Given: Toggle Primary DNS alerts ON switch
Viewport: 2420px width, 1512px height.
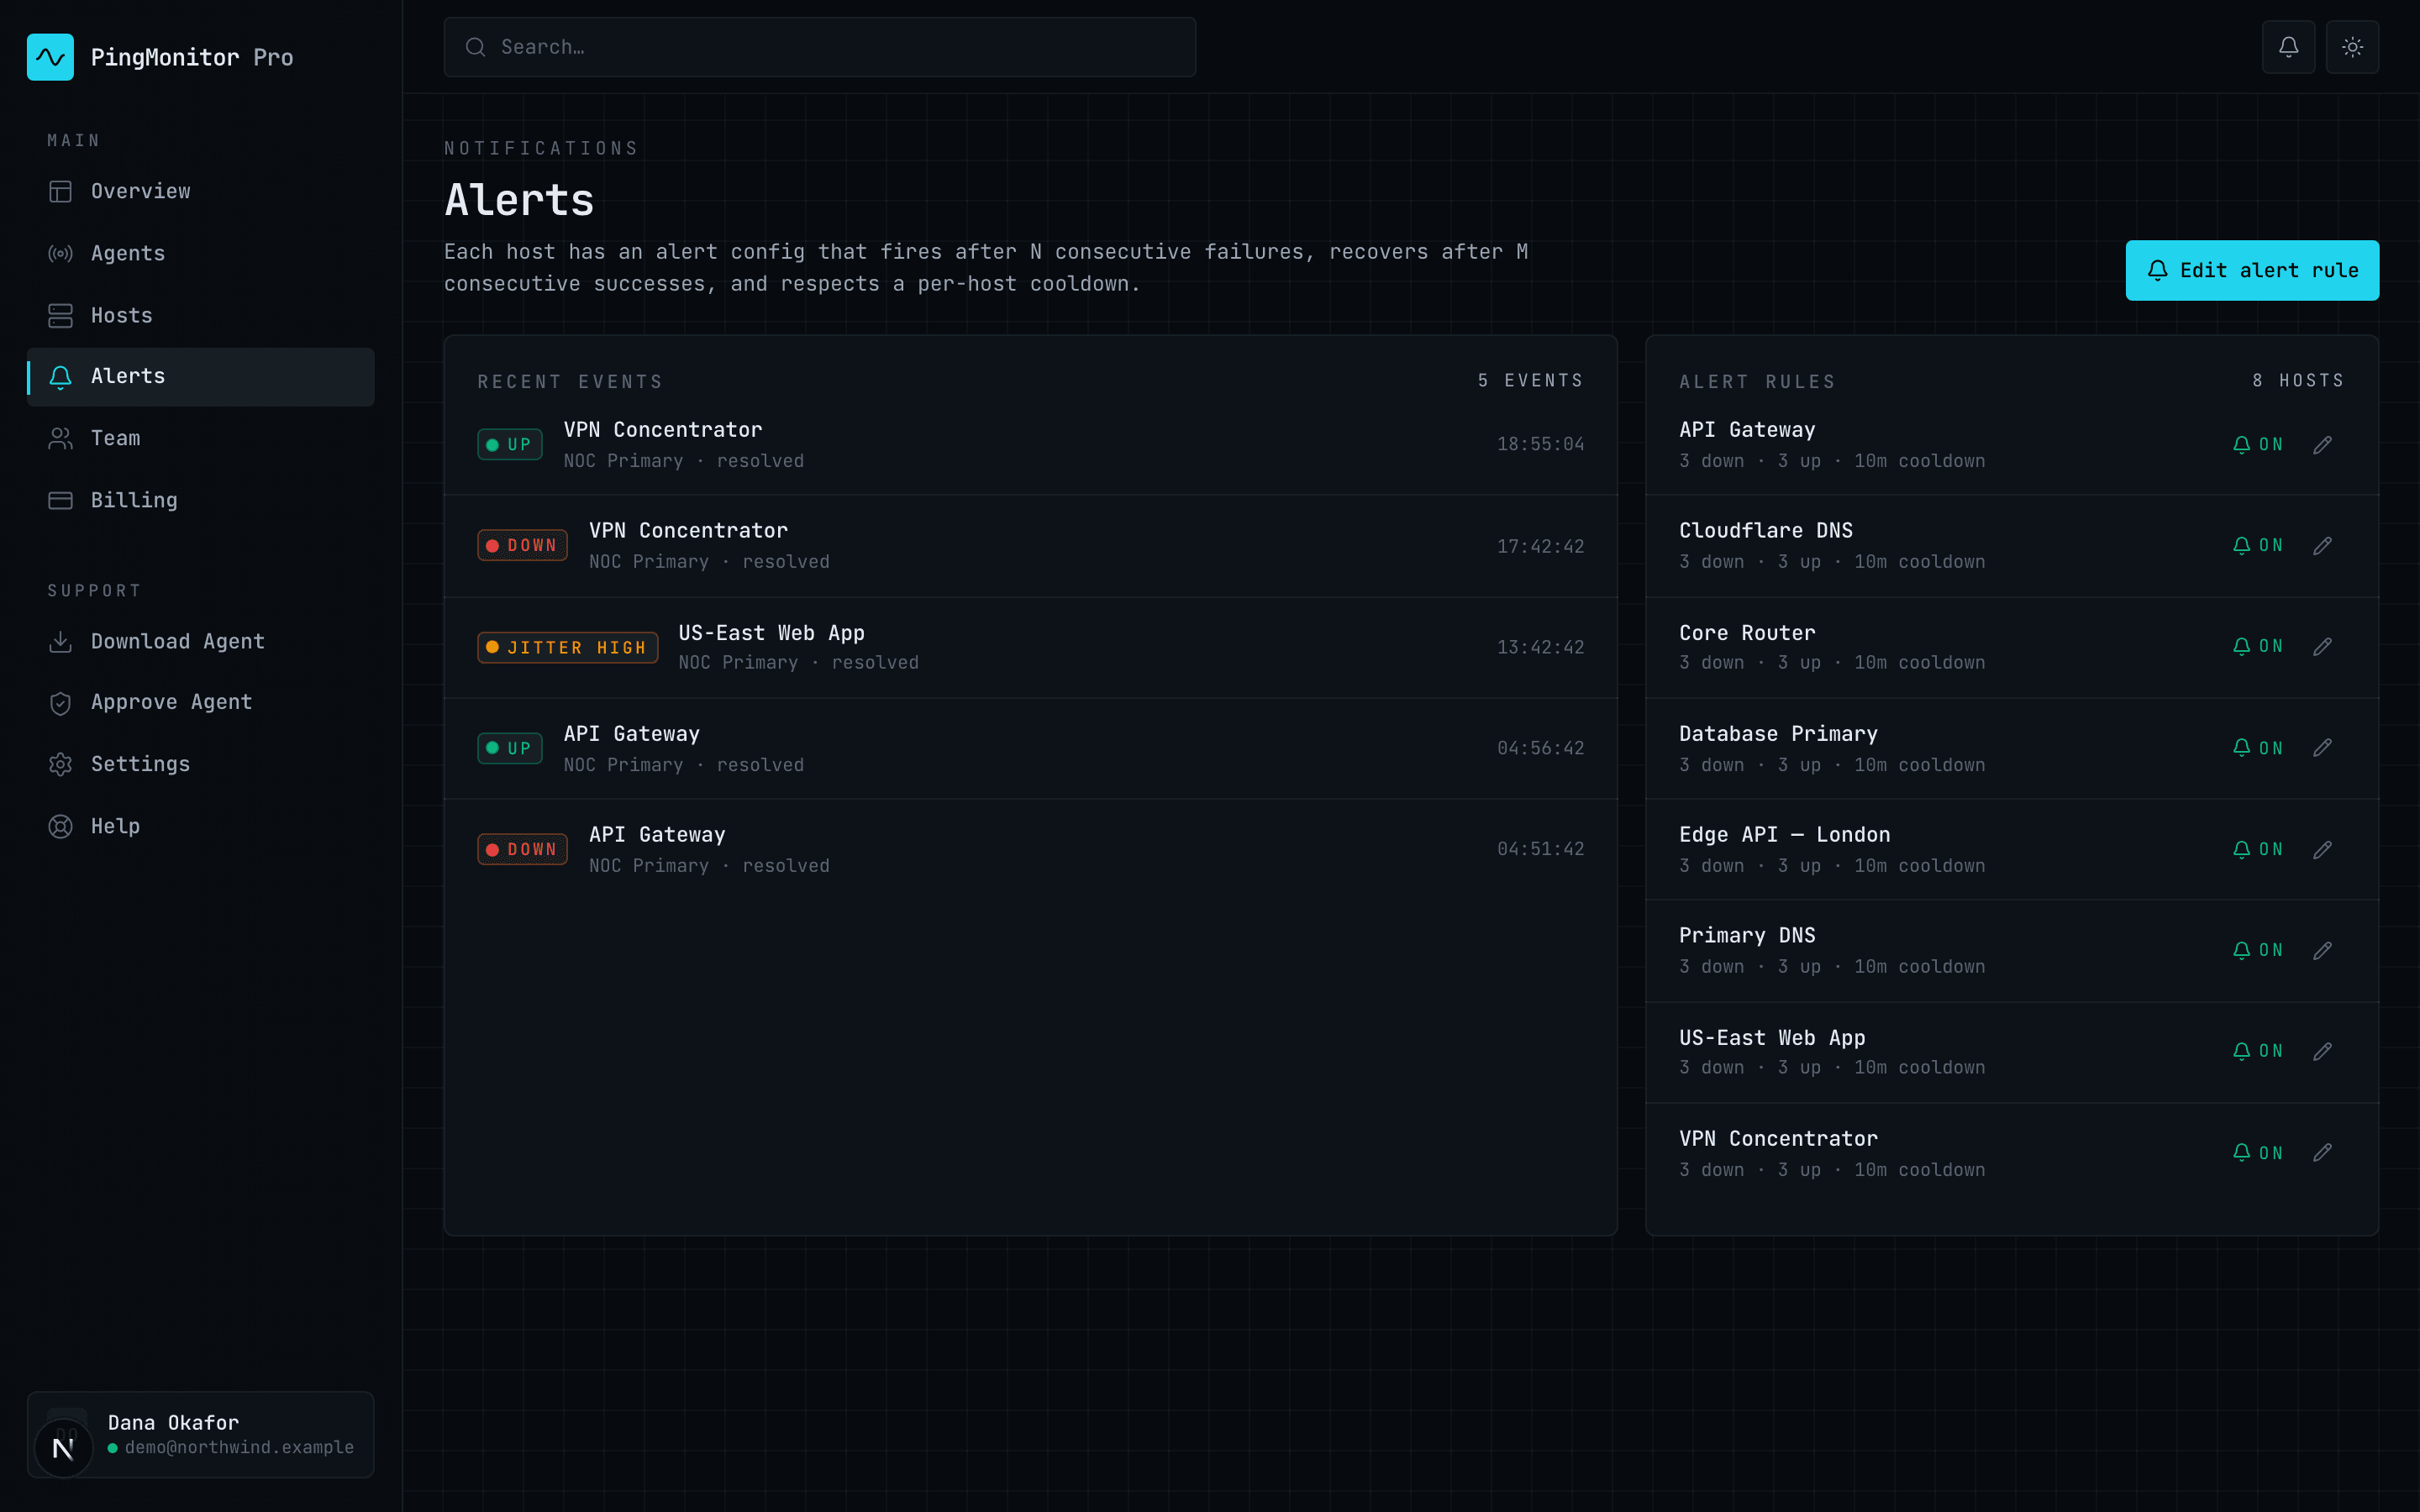Looking at the screenshot, I should coord(2258,951).
